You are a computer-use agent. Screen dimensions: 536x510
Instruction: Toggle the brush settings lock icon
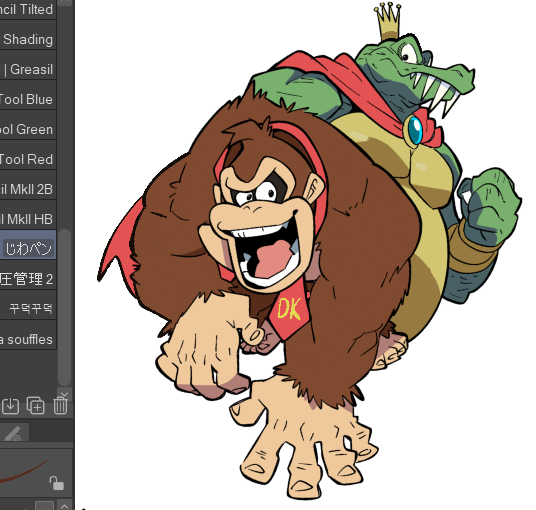point(57,483)
